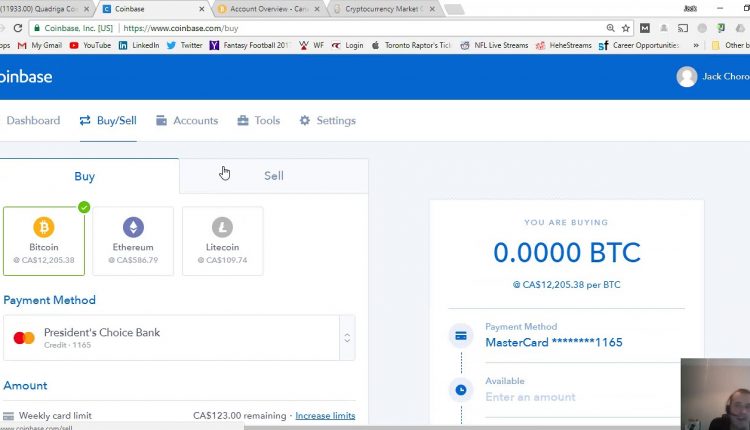Open the WF bookmark
The width and height of the screenshot is (750, 430).
pos(311,45)
